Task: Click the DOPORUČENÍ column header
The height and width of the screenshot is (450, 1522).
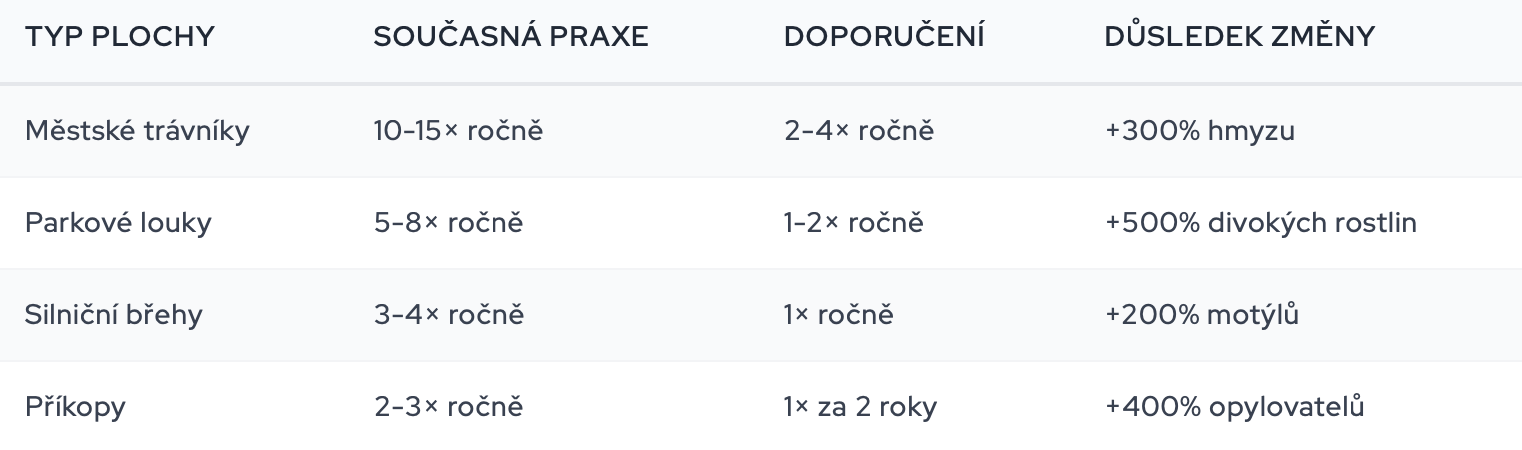Action: (x=884, y=37)
